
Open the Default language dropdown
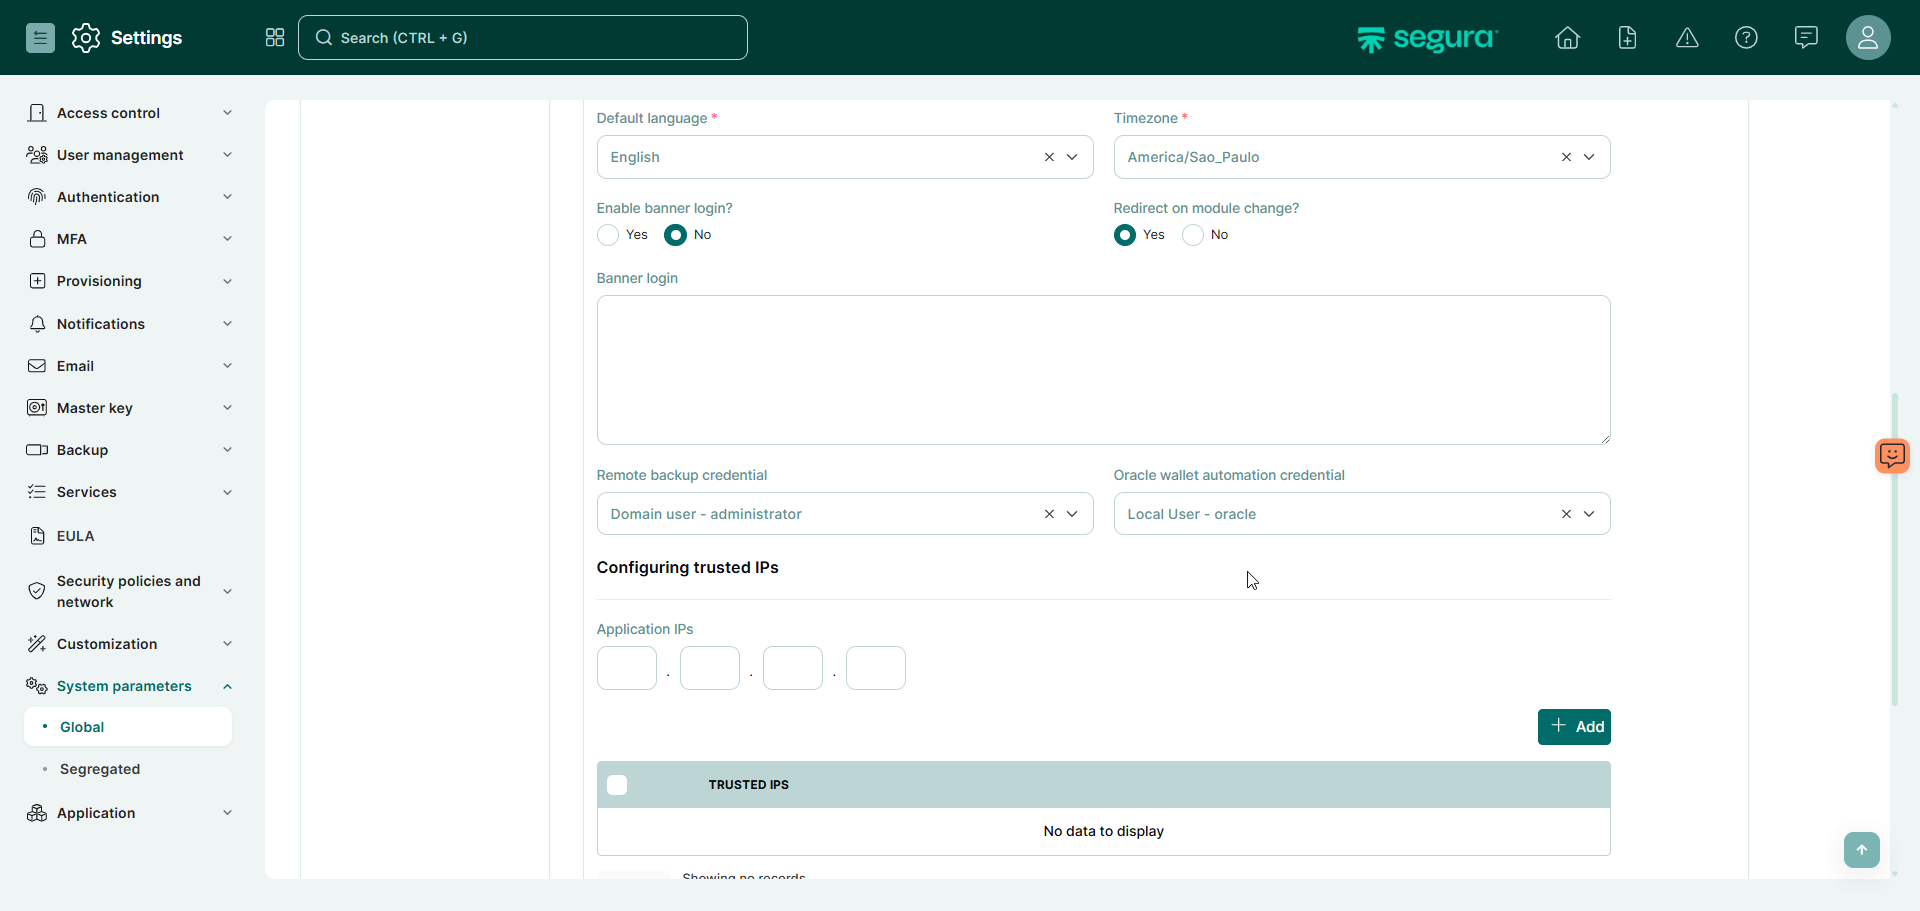(x=1072, y=157)
